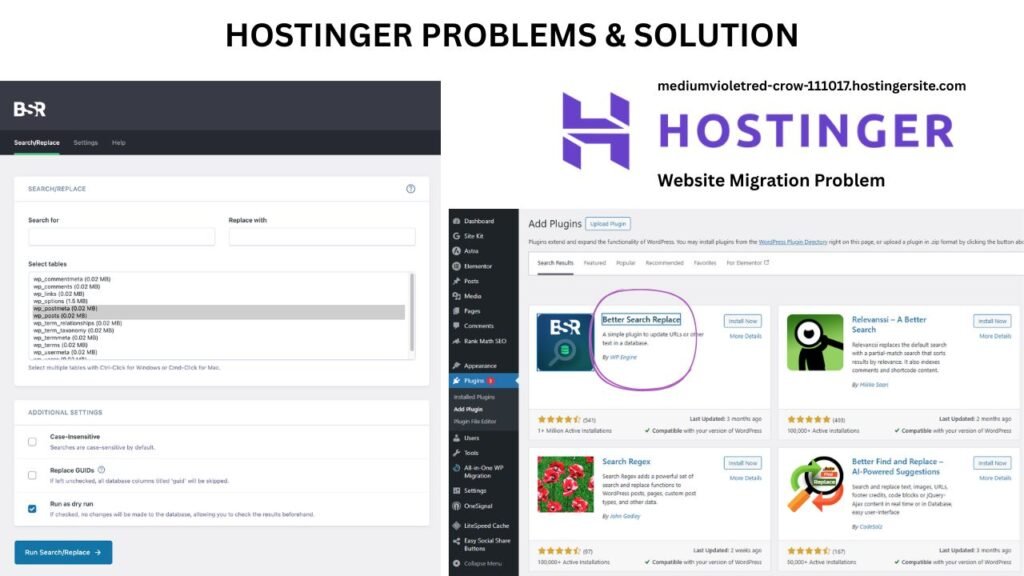Switch to the Settings tab in Better Search Replace
The width and height of the screenshot is (1024, 576).
(86, 143)
